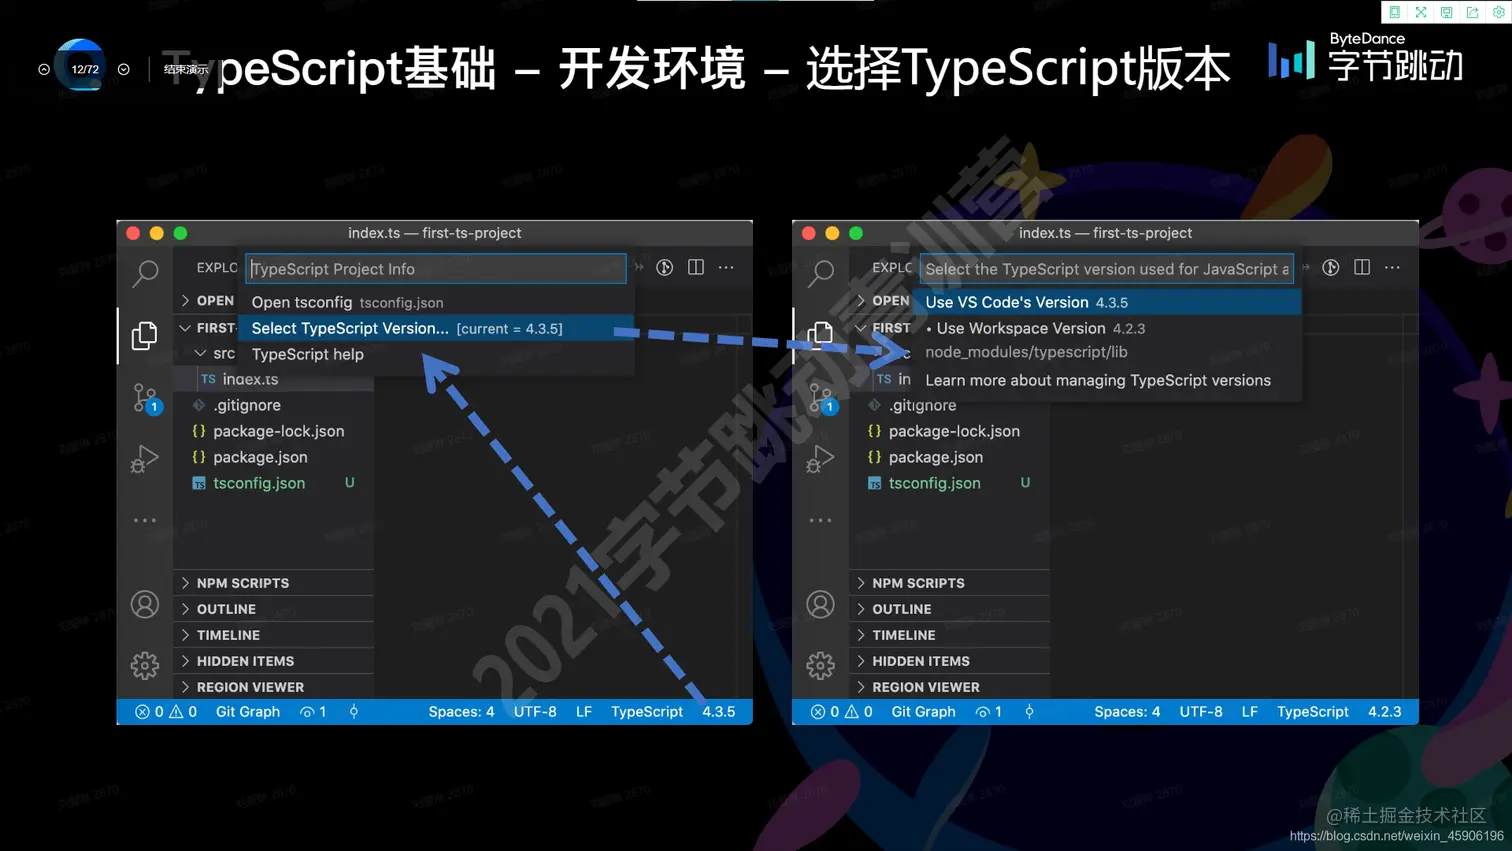
Task: Expand OPEN editors section in left window
Action: [208, 300]
